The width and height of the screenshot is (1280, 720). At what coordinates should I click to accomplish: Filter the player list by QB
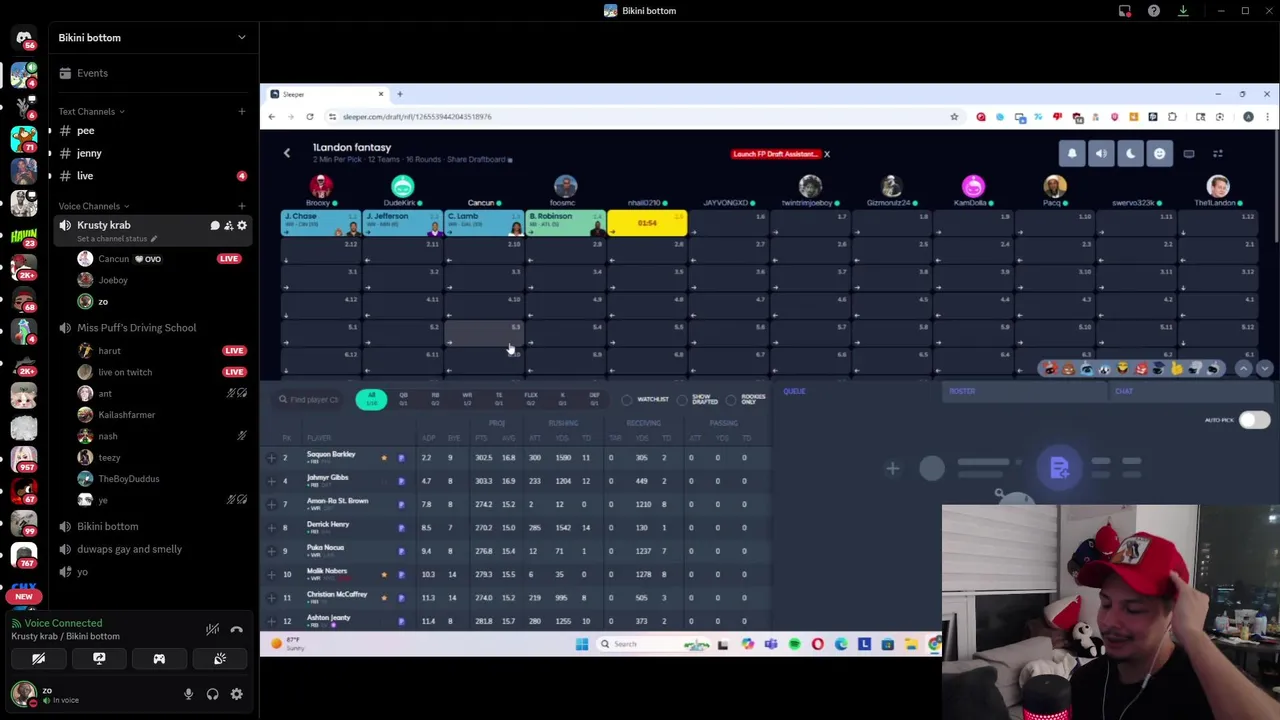[404, 399]
